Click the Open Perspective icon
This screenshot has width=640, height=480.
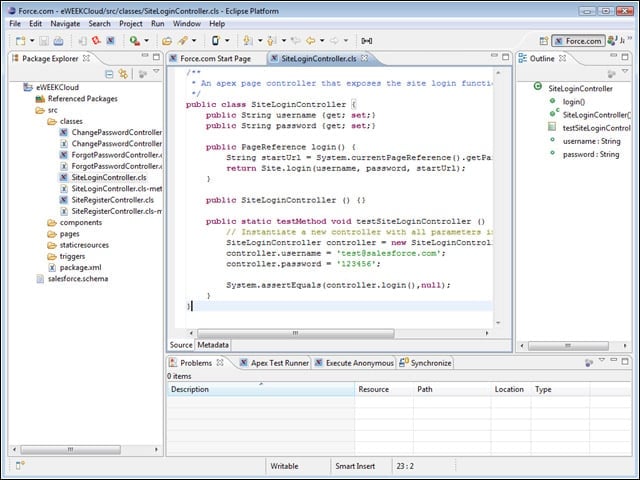(544, 41)
